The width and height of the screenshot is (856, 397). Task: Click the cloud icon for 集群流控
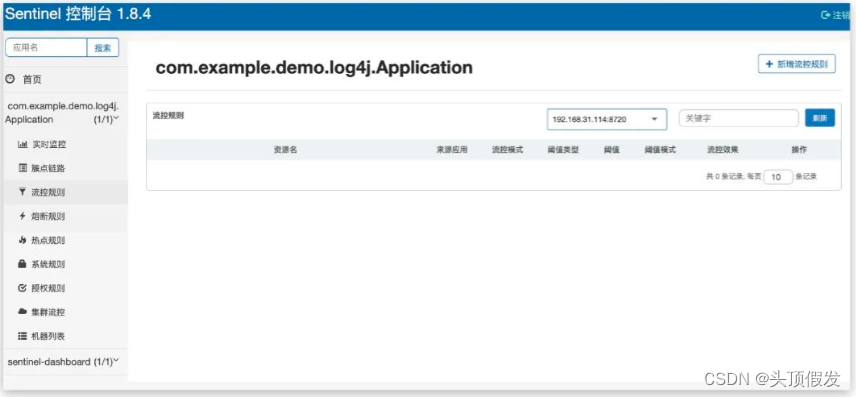(x=22, y=312)
